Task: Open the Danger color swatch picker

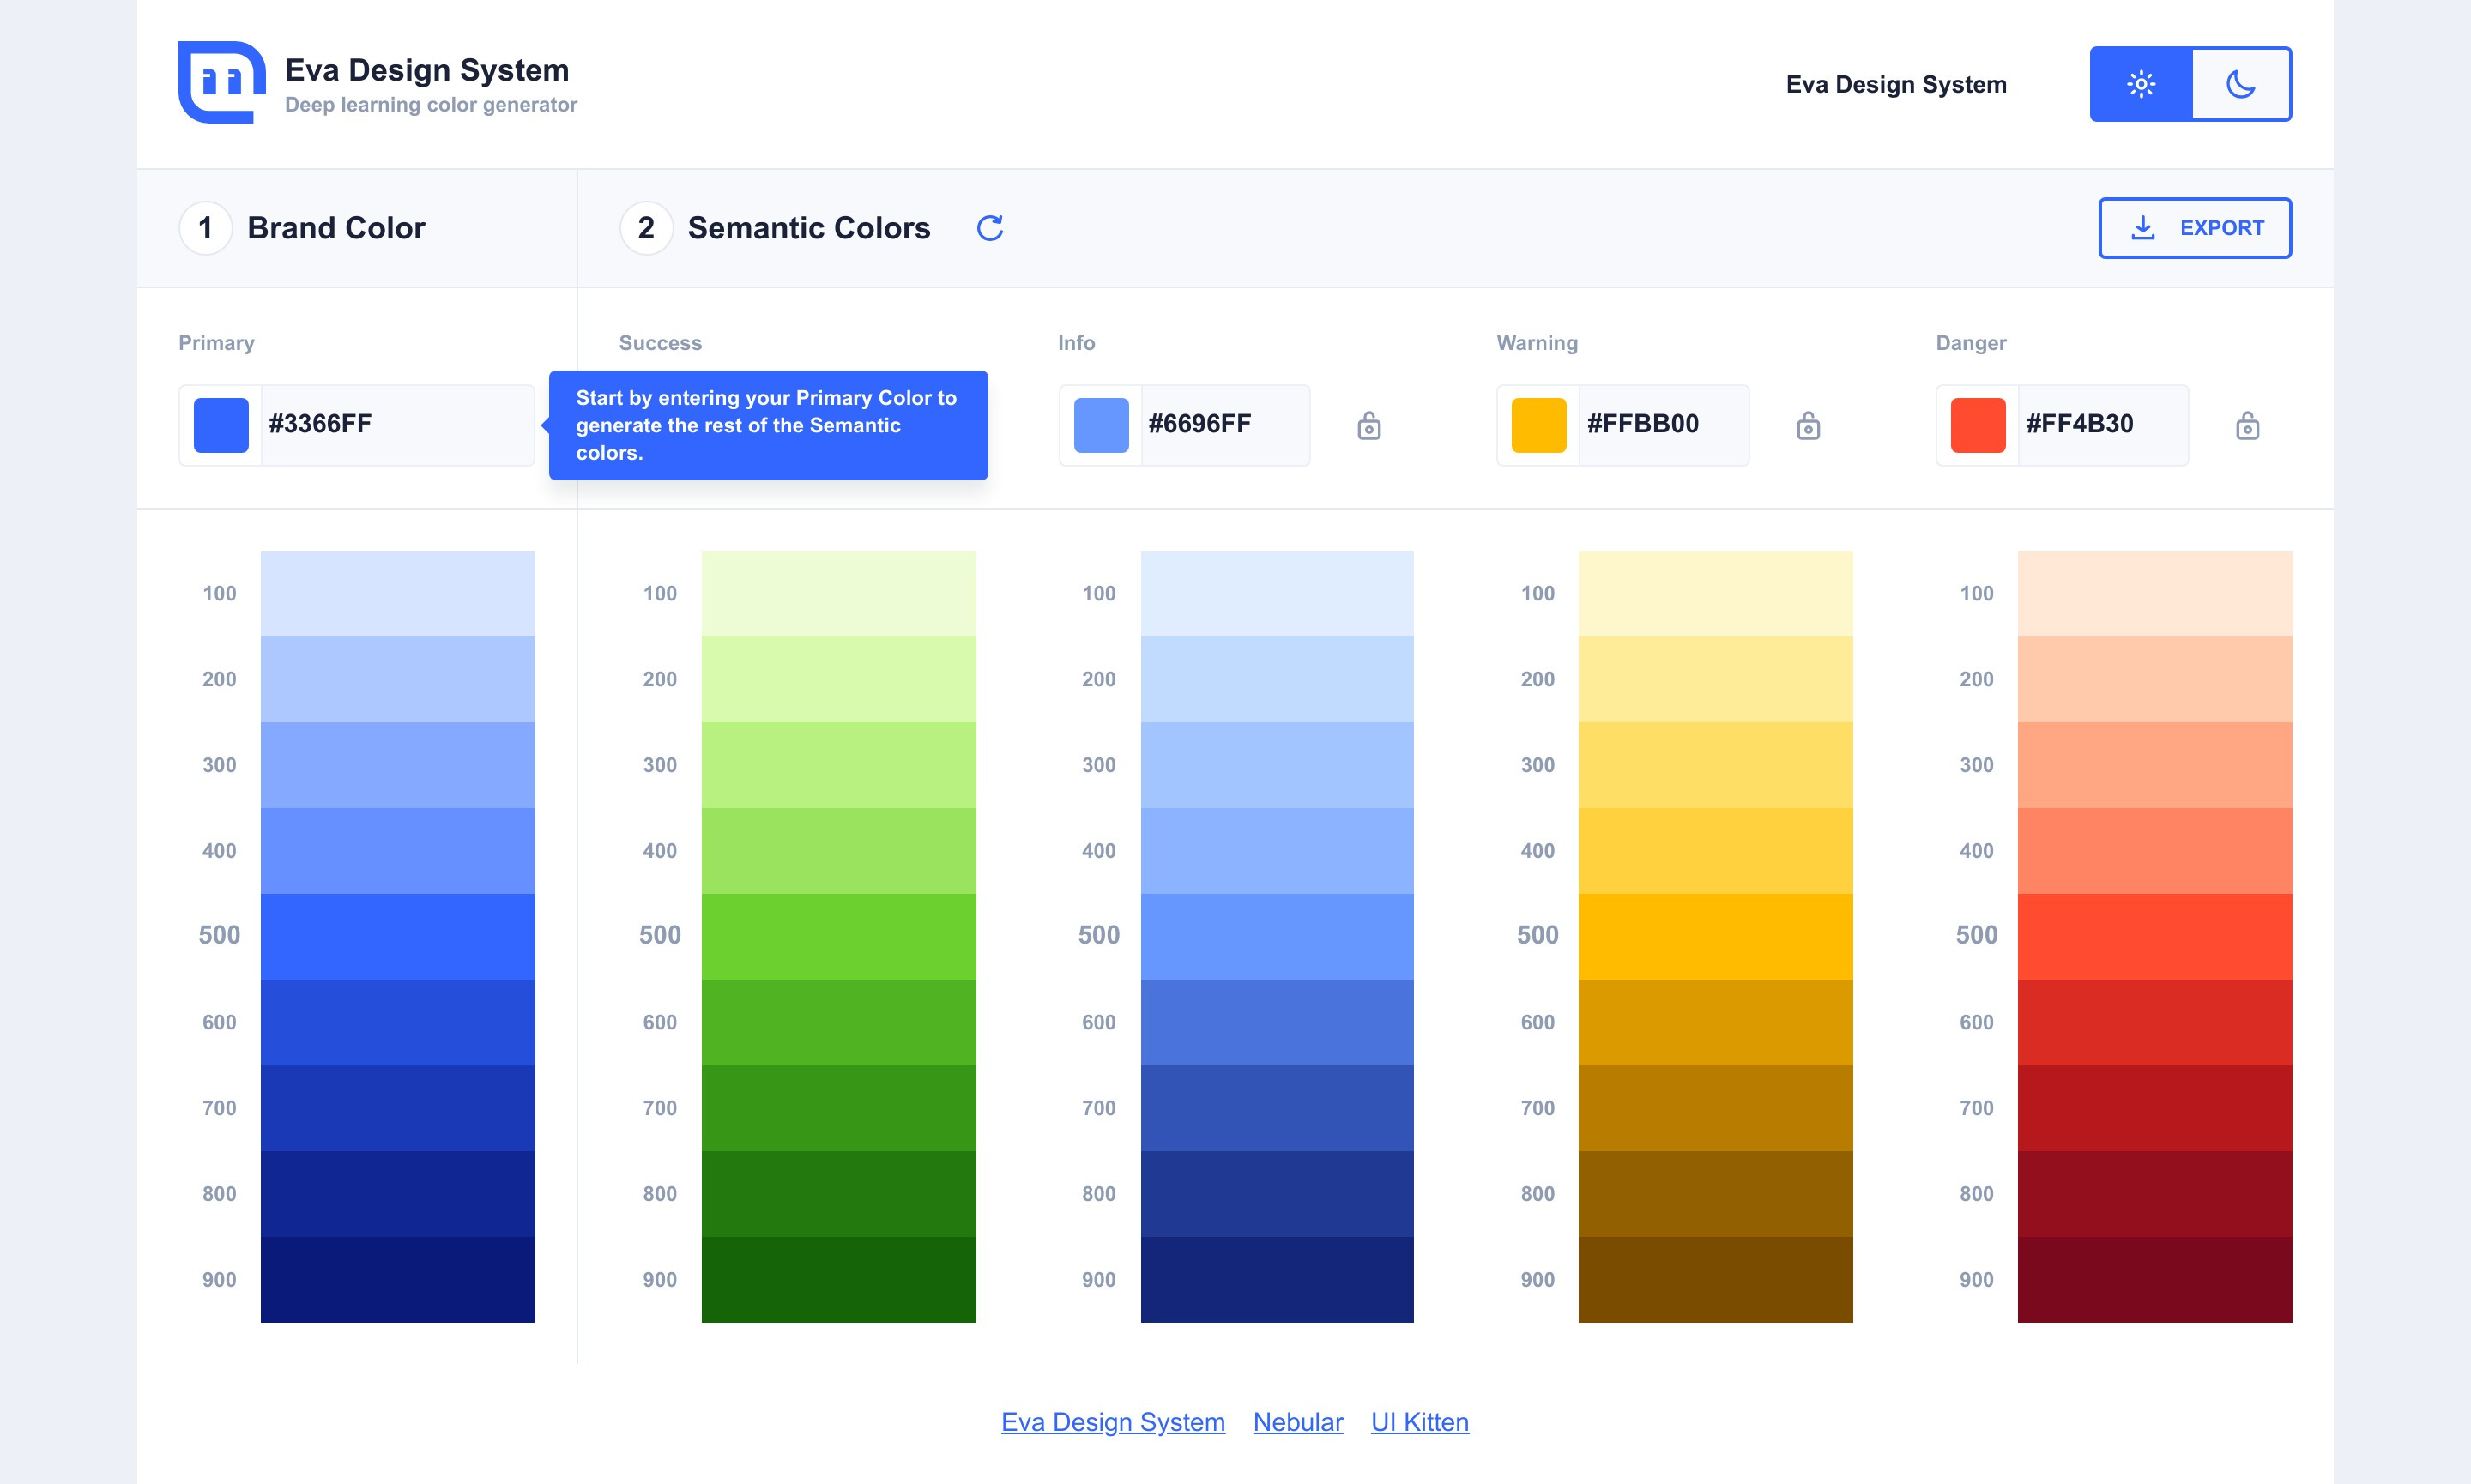Action: 1977,425
